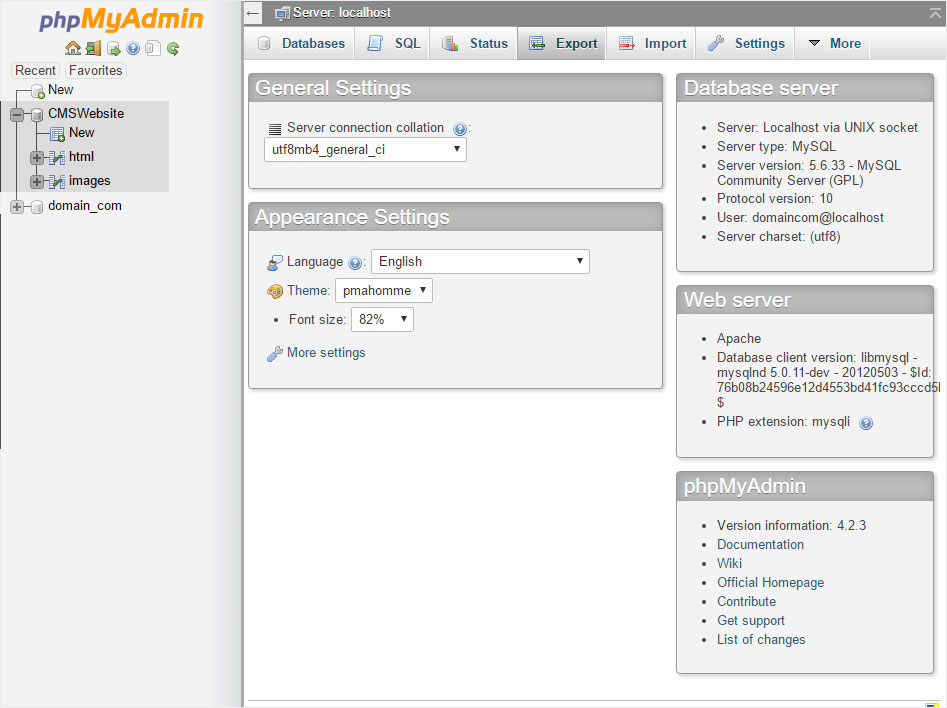Screen dimensions: 947x708
Task: Open phpMyAdmin documentation help icon in the sidebar
Action: (x=133, y=48)
